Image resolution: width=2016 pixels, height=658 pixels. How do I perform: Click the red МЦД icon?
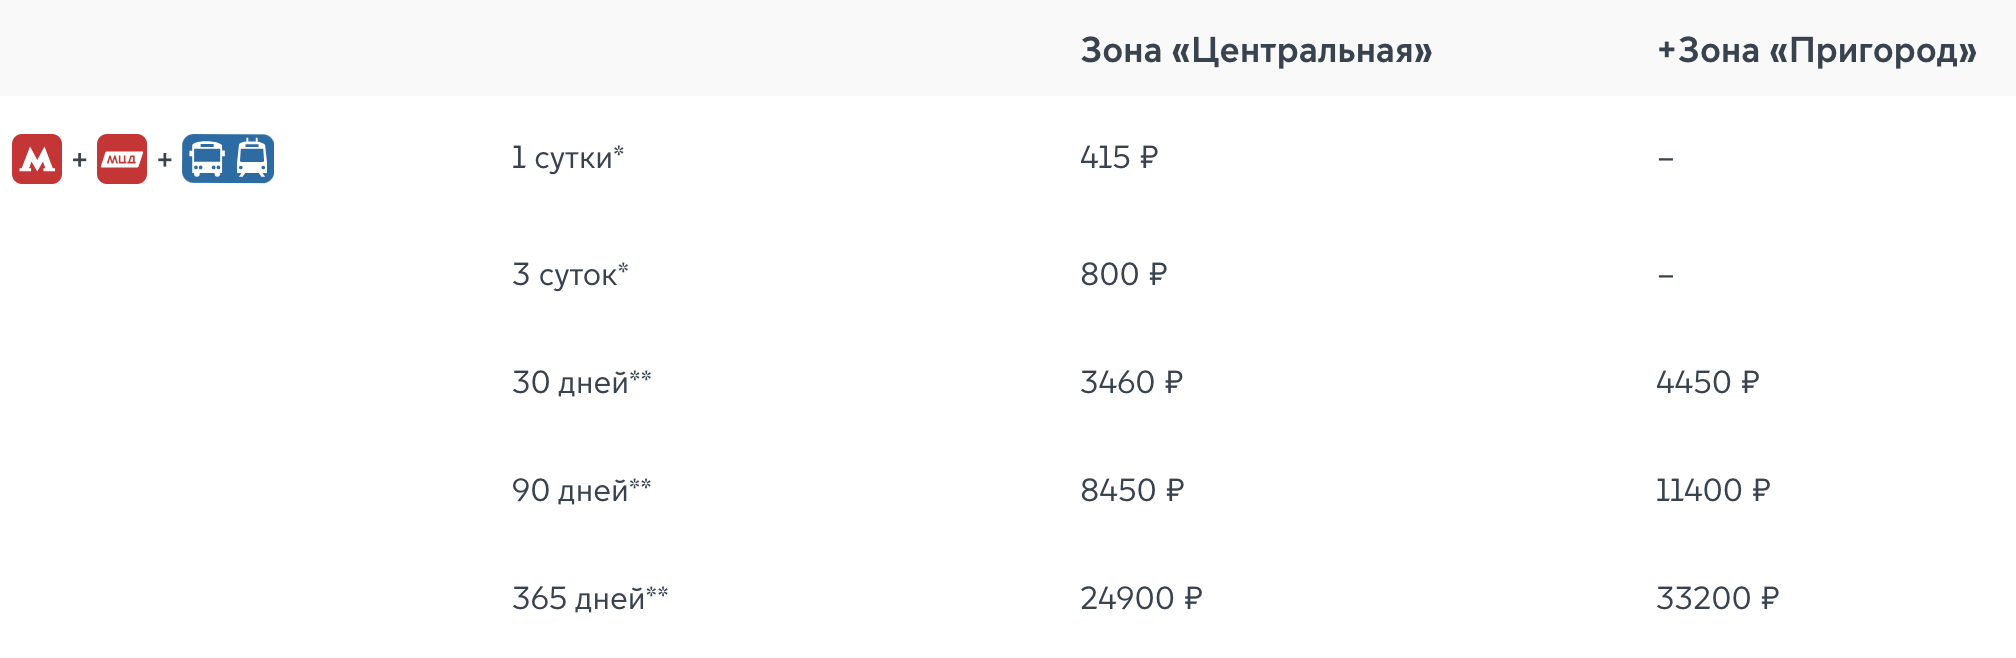point(122,159)
